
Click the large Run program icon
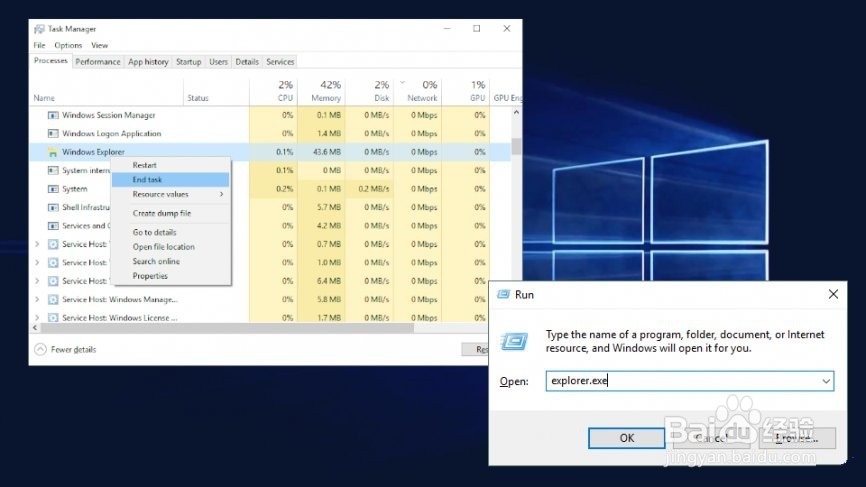click(x=514, y=342)
